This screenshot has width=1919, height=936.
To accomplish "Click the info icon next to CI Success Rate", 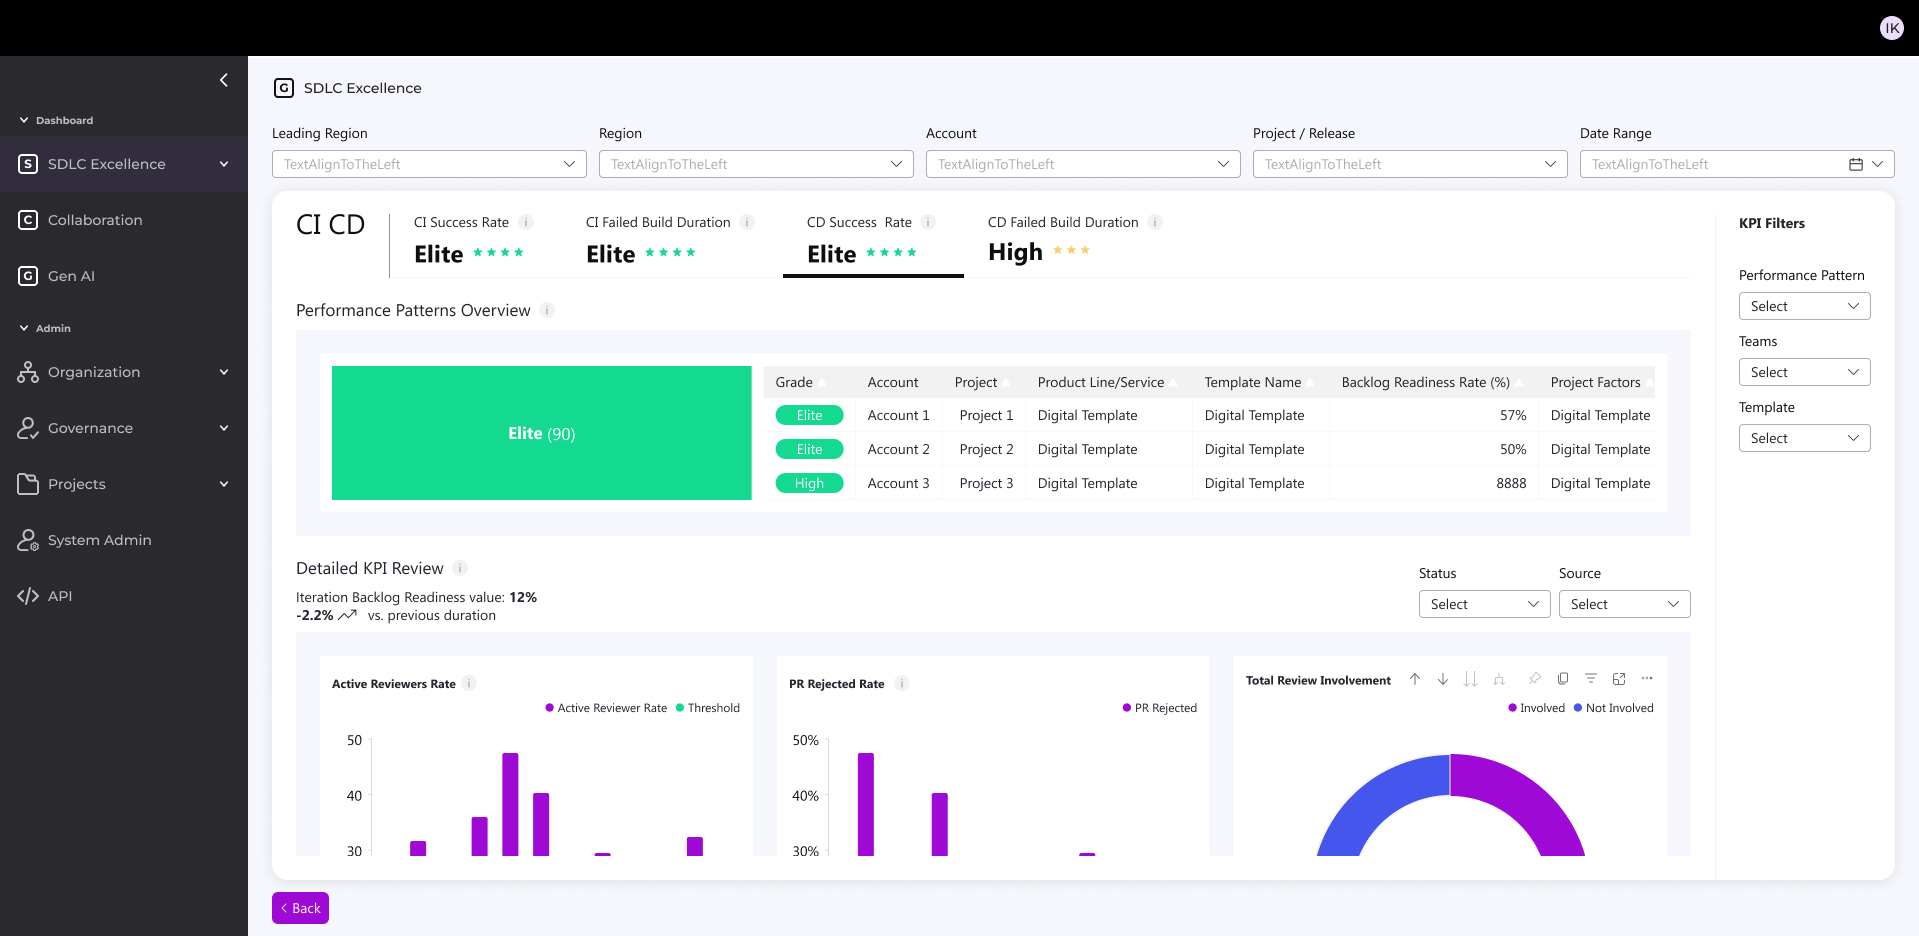I will pyautogui.click(x=526, y=222).
